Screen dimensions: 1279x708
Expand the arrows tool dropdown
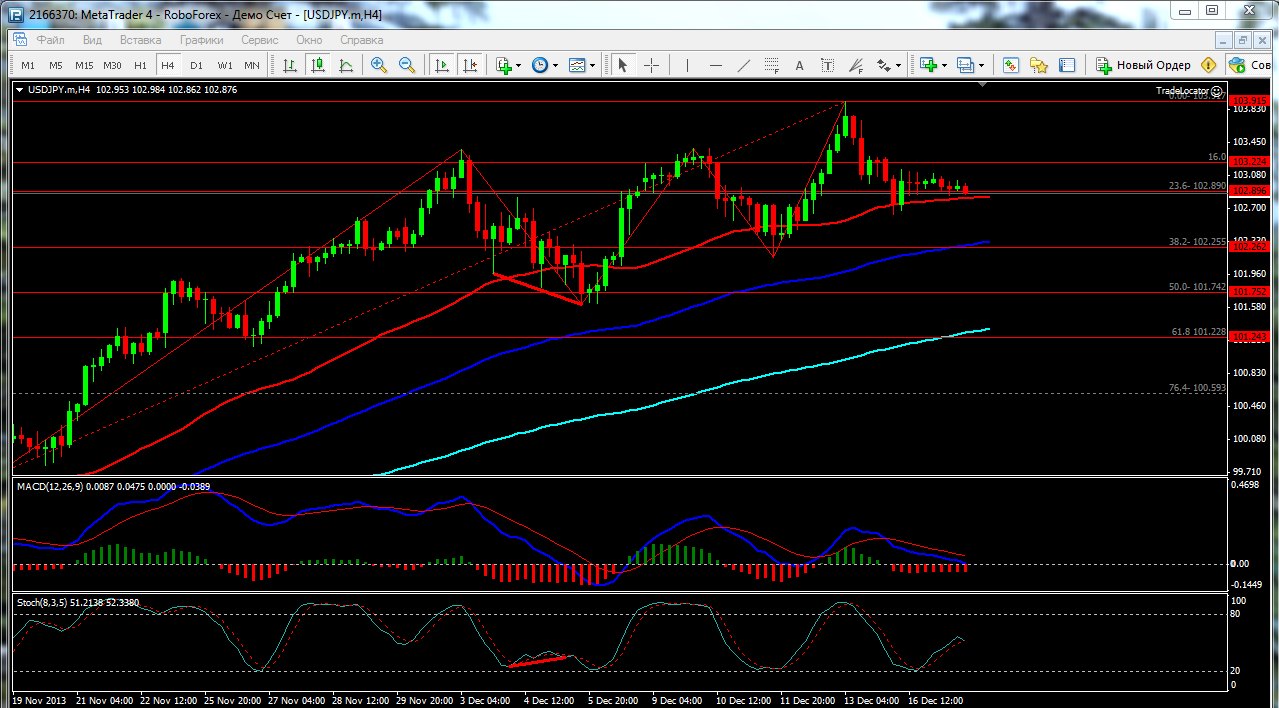pos(898,66)
